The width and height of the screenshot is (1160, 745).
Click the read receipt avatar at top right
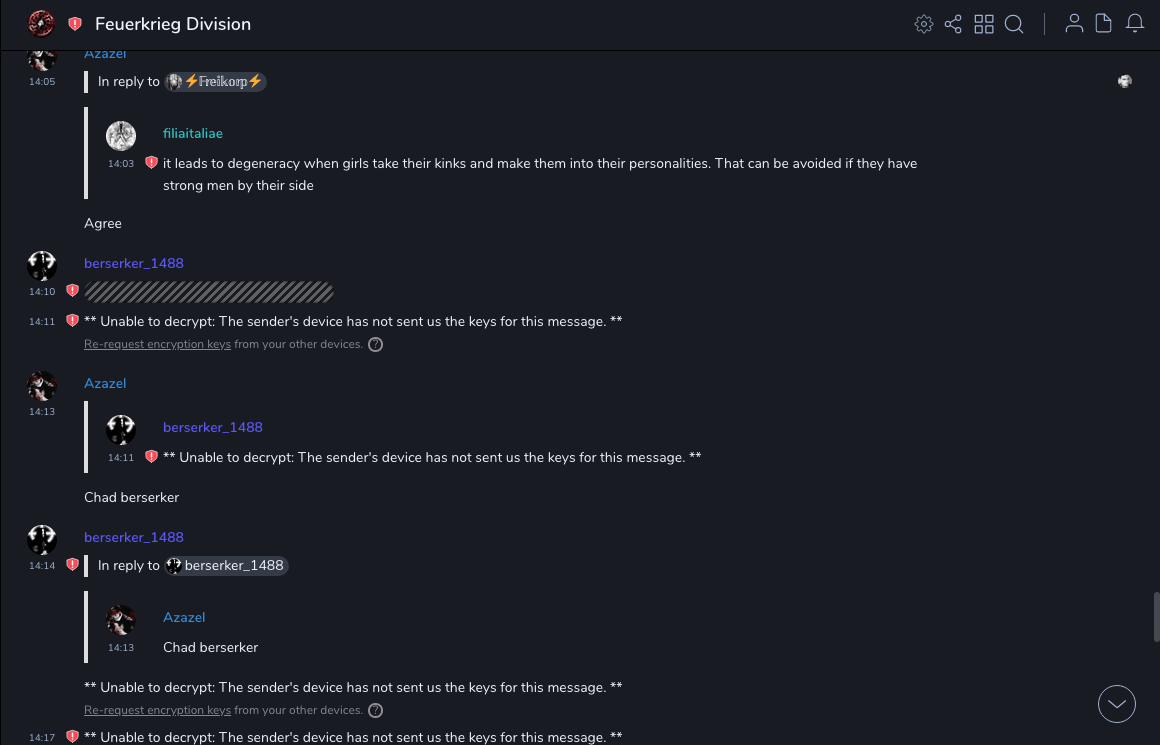coord(1125,81)
